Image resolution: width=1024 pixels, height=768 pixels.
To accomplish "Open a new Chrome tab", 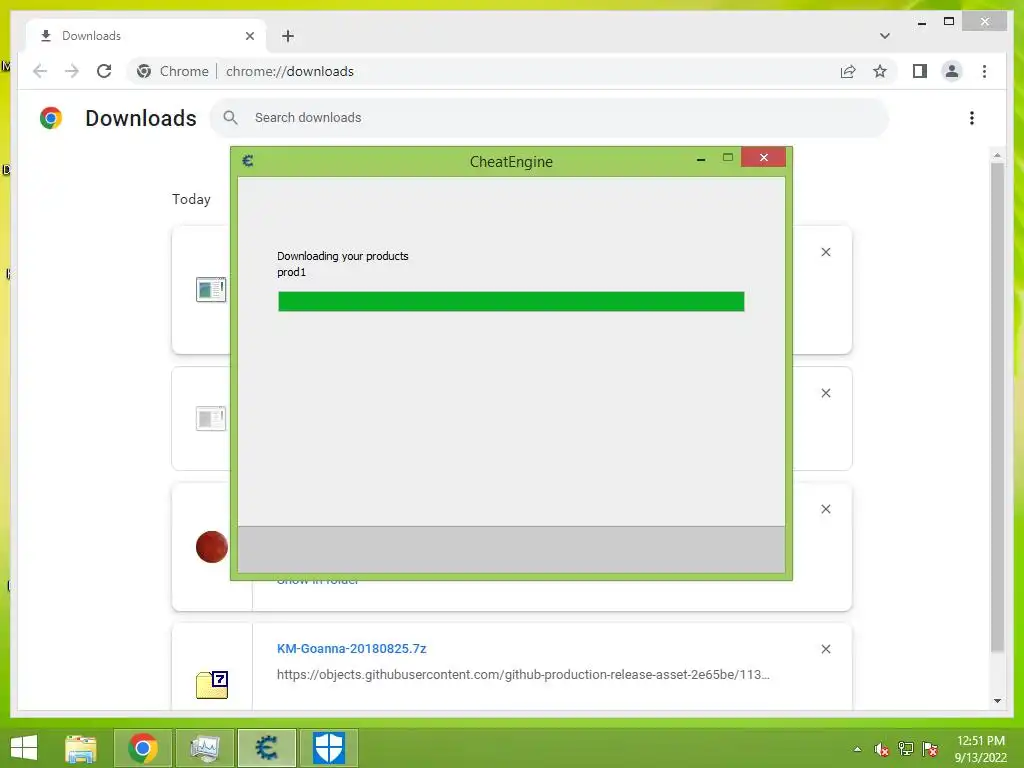I will point(288,36).
